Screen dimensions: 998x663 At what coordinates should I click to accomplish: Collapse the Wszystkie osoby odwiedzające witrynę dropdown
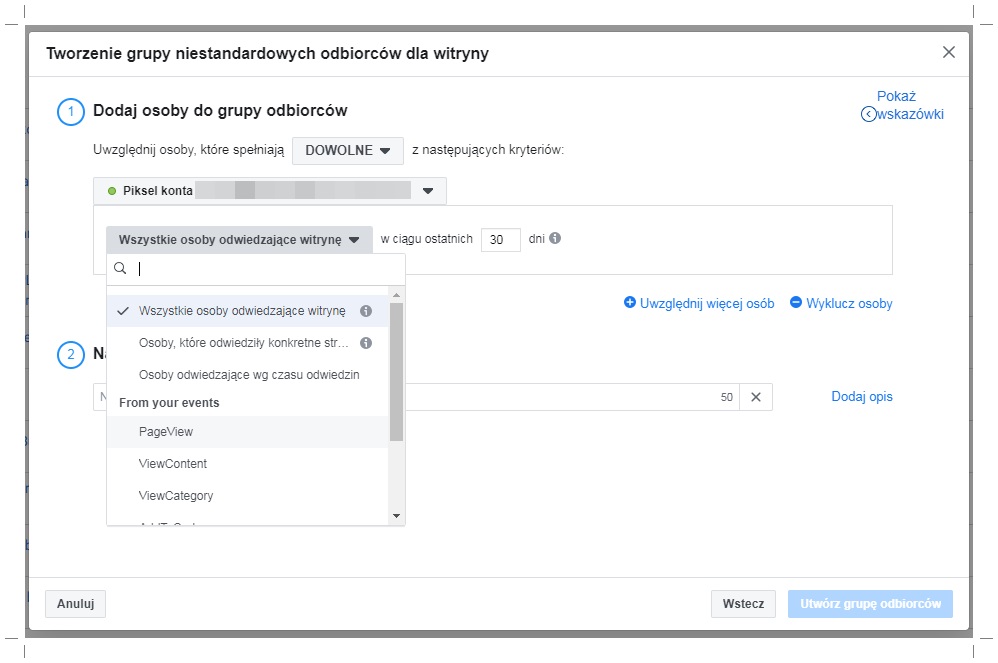point(239,240)
